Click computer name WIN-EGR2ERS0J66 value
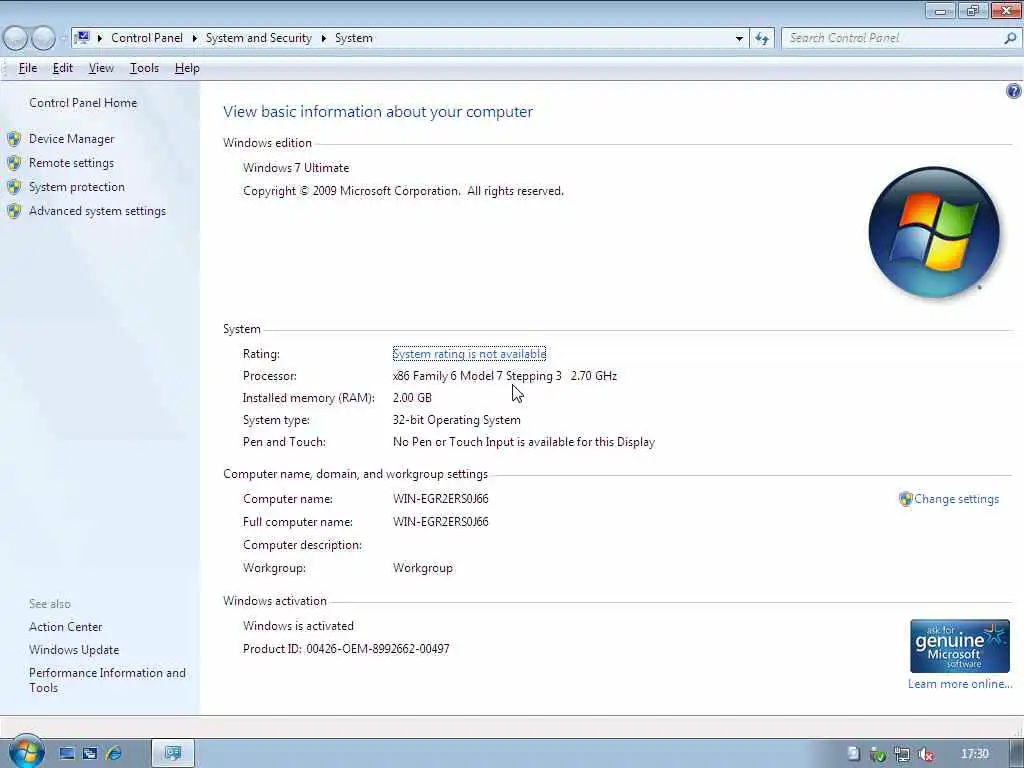This screenshot has width=1024, height=768. click(441, 499)
